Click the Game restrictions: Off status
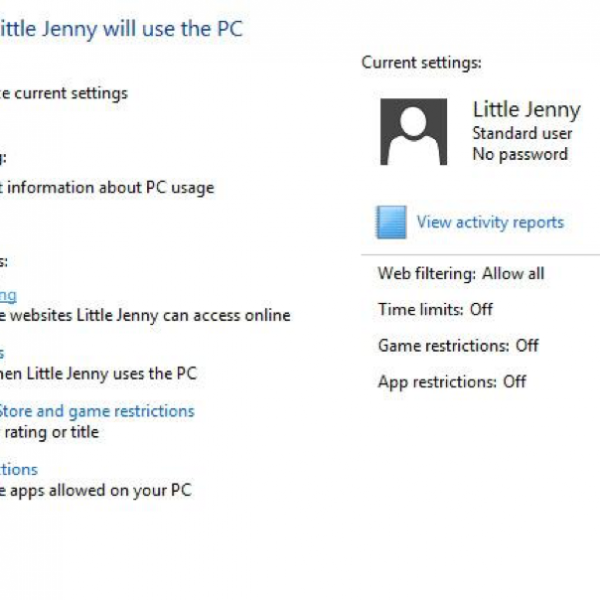The width and height of the screenshot is (600, 600). [x=458, y=345]
